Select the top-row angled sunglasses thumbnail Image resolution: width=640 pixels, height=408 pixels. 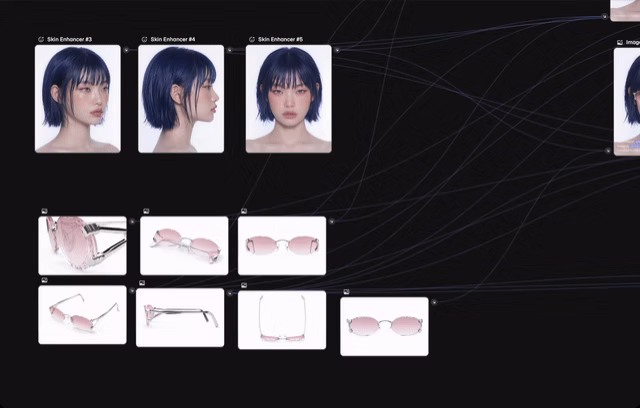click(x=184, y=246)
